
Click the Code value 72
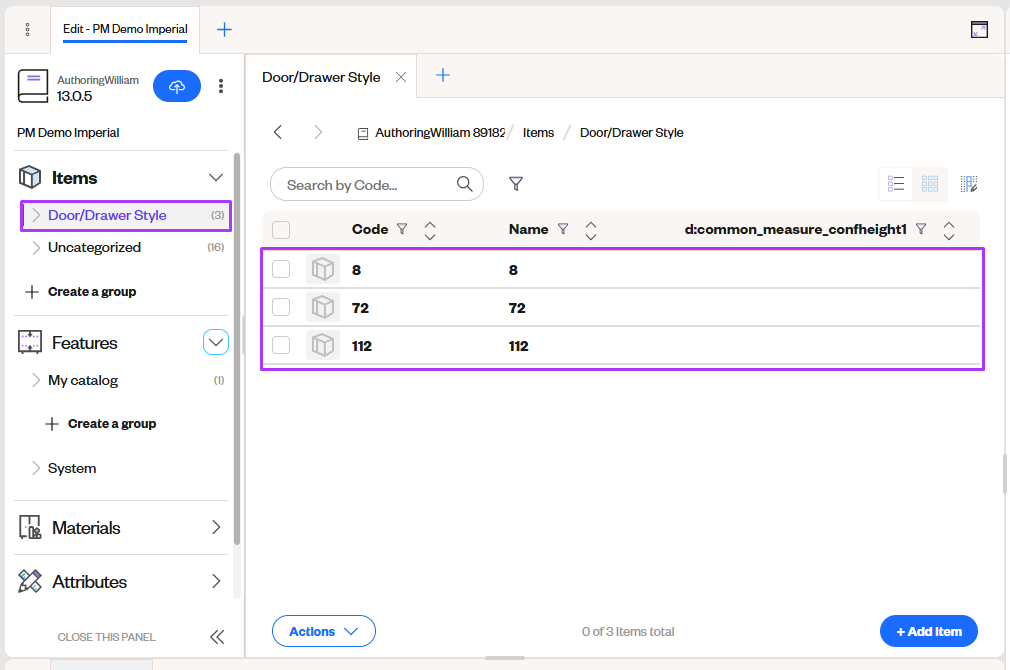360,308
